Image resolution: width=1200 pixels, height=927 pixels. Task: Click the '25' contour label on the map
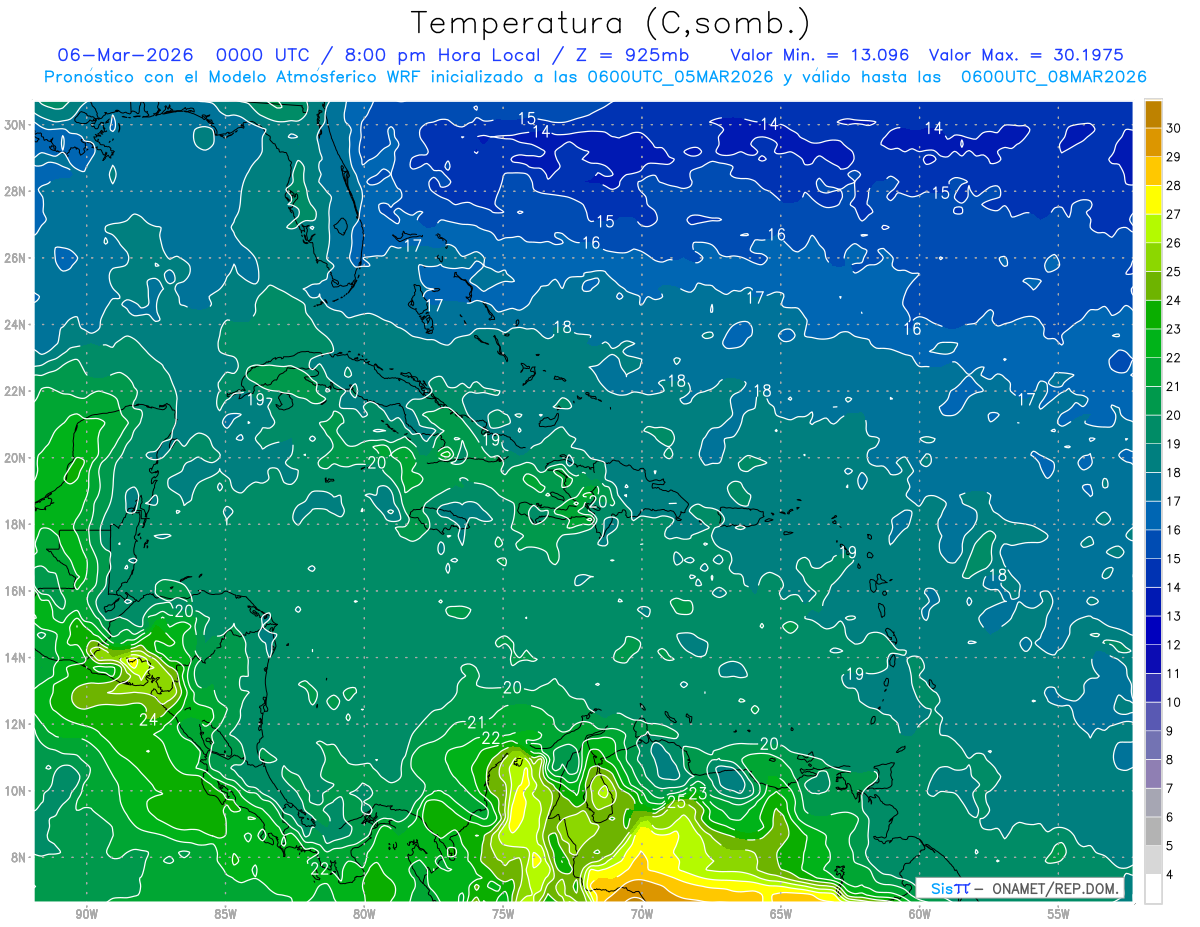(675, 803)
